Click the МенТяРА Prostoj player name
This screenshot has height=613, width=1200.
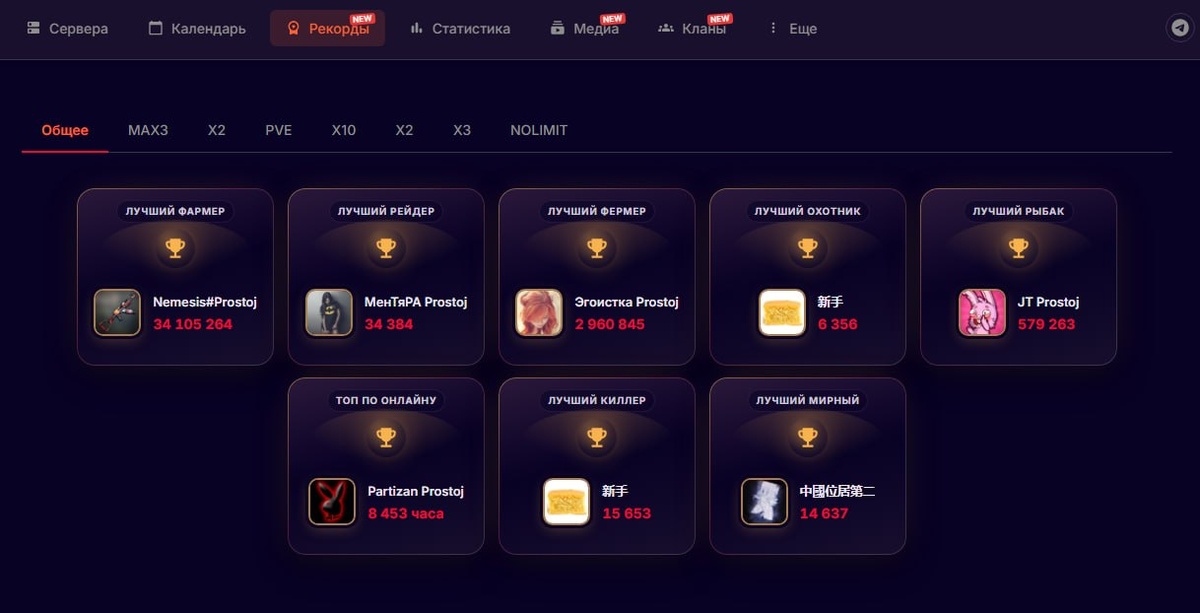coord(416,302)
